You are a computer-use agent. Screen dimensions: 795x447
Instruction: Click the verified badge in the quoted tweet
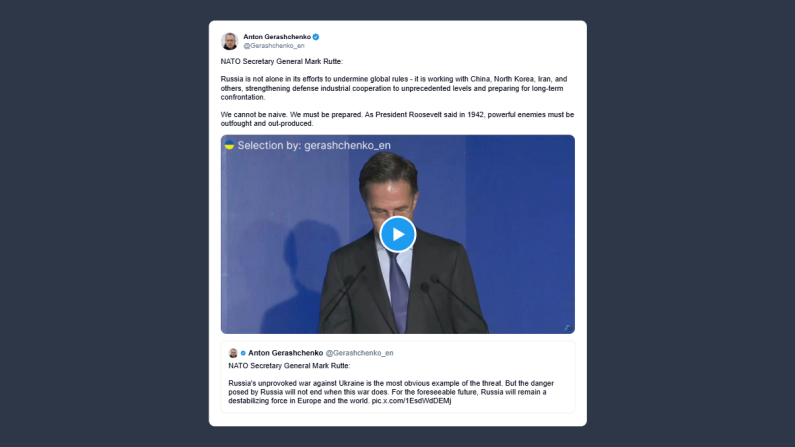(243, 353)
